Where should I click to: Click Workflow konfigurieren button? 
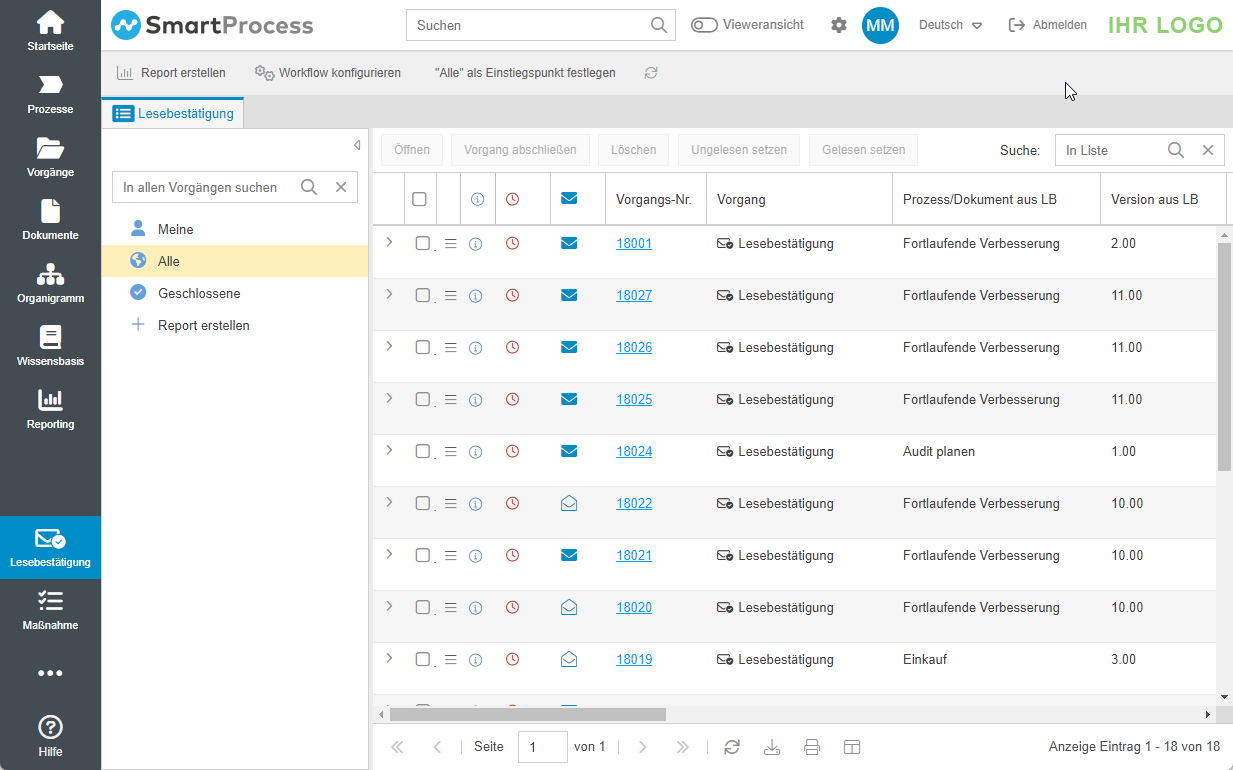pyautogui.click(x=328, y=73)
